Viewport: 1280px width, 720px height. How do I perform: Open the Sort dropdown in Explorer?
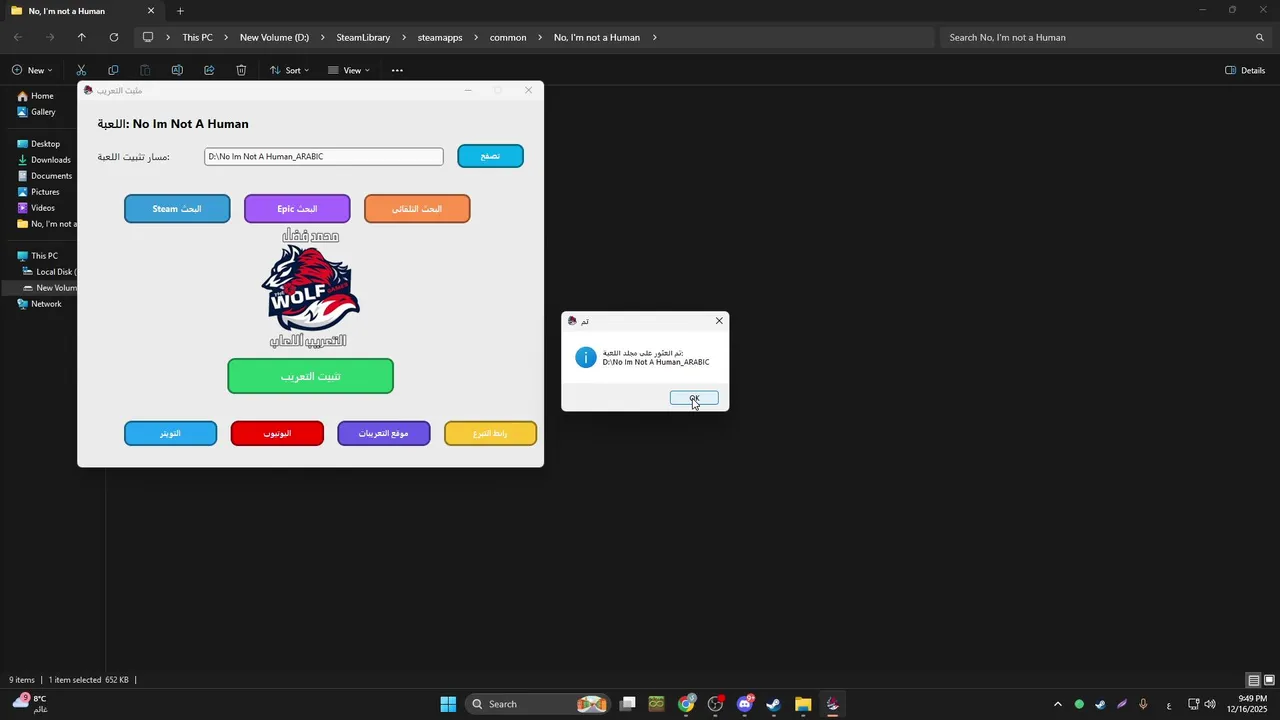[x=290, y=70]
